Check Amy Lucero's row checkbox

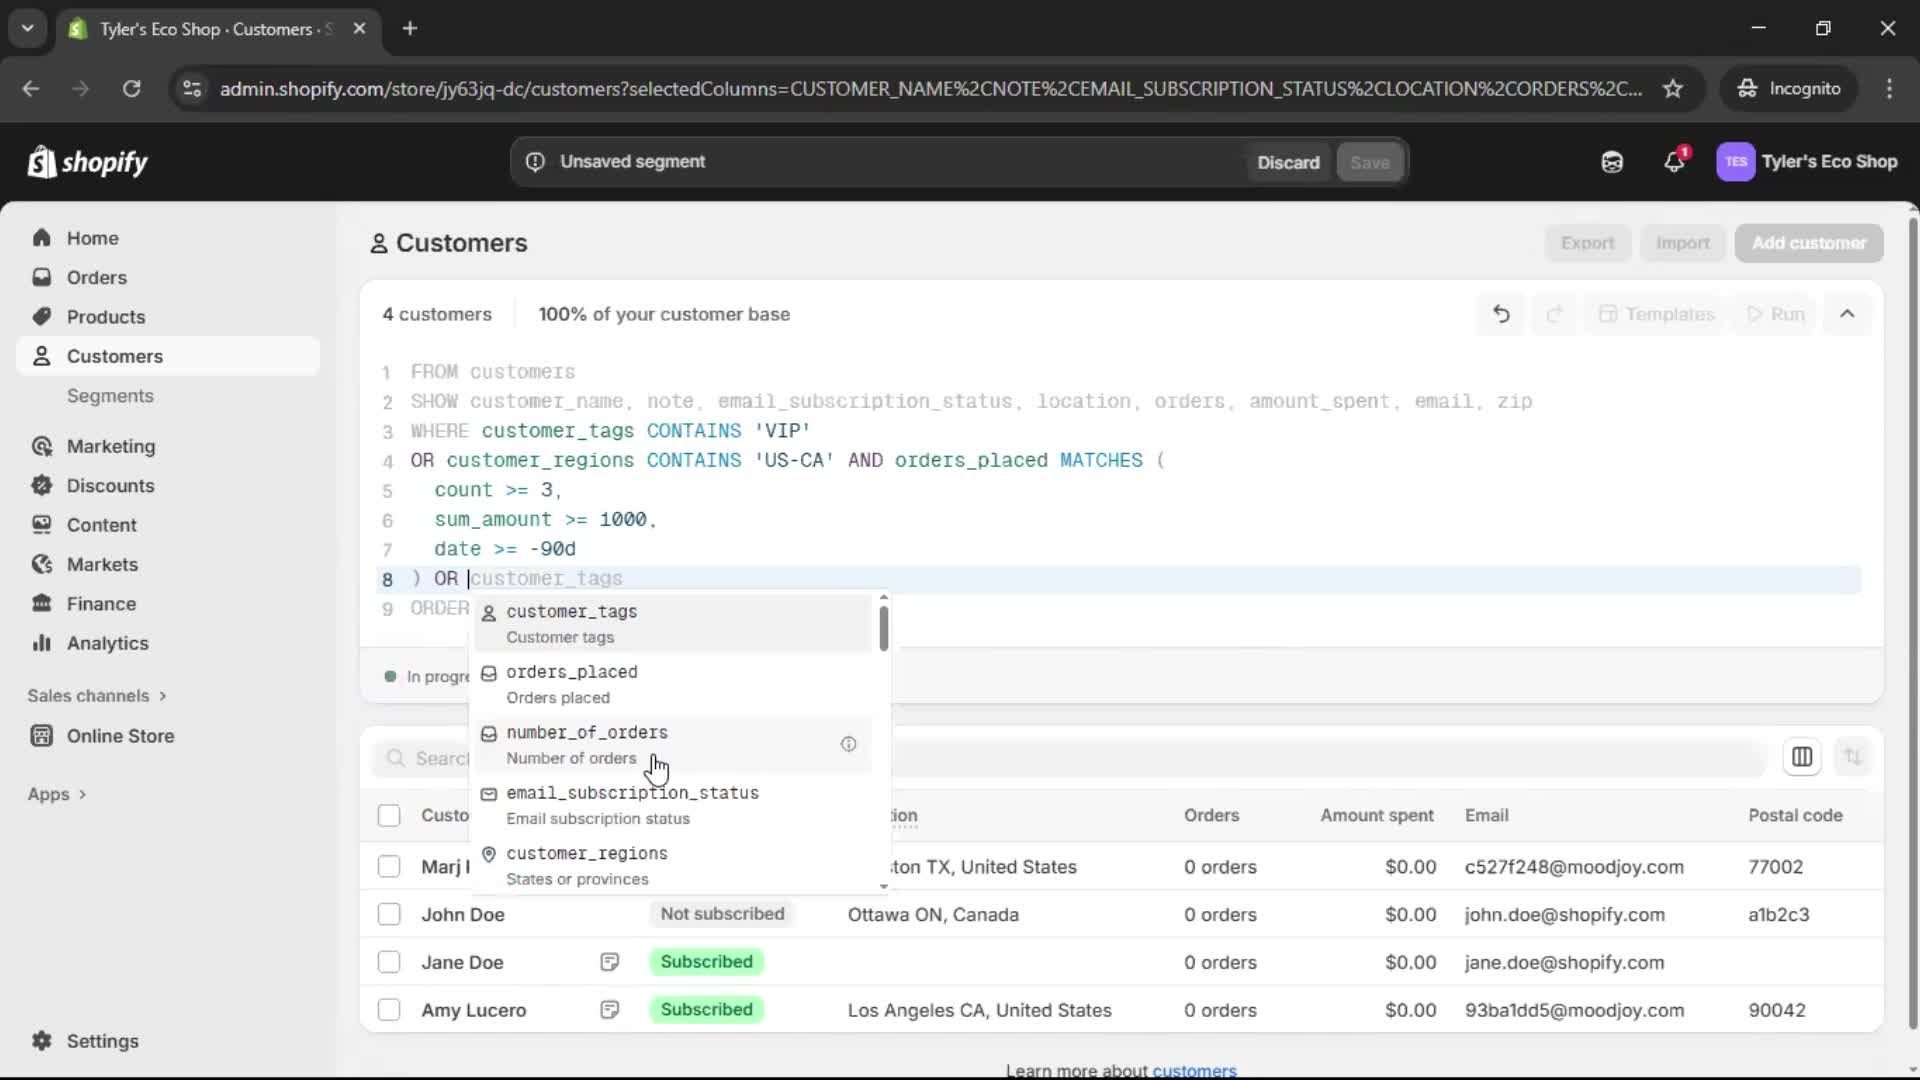pyautogui.click(x=389, y=1009)
